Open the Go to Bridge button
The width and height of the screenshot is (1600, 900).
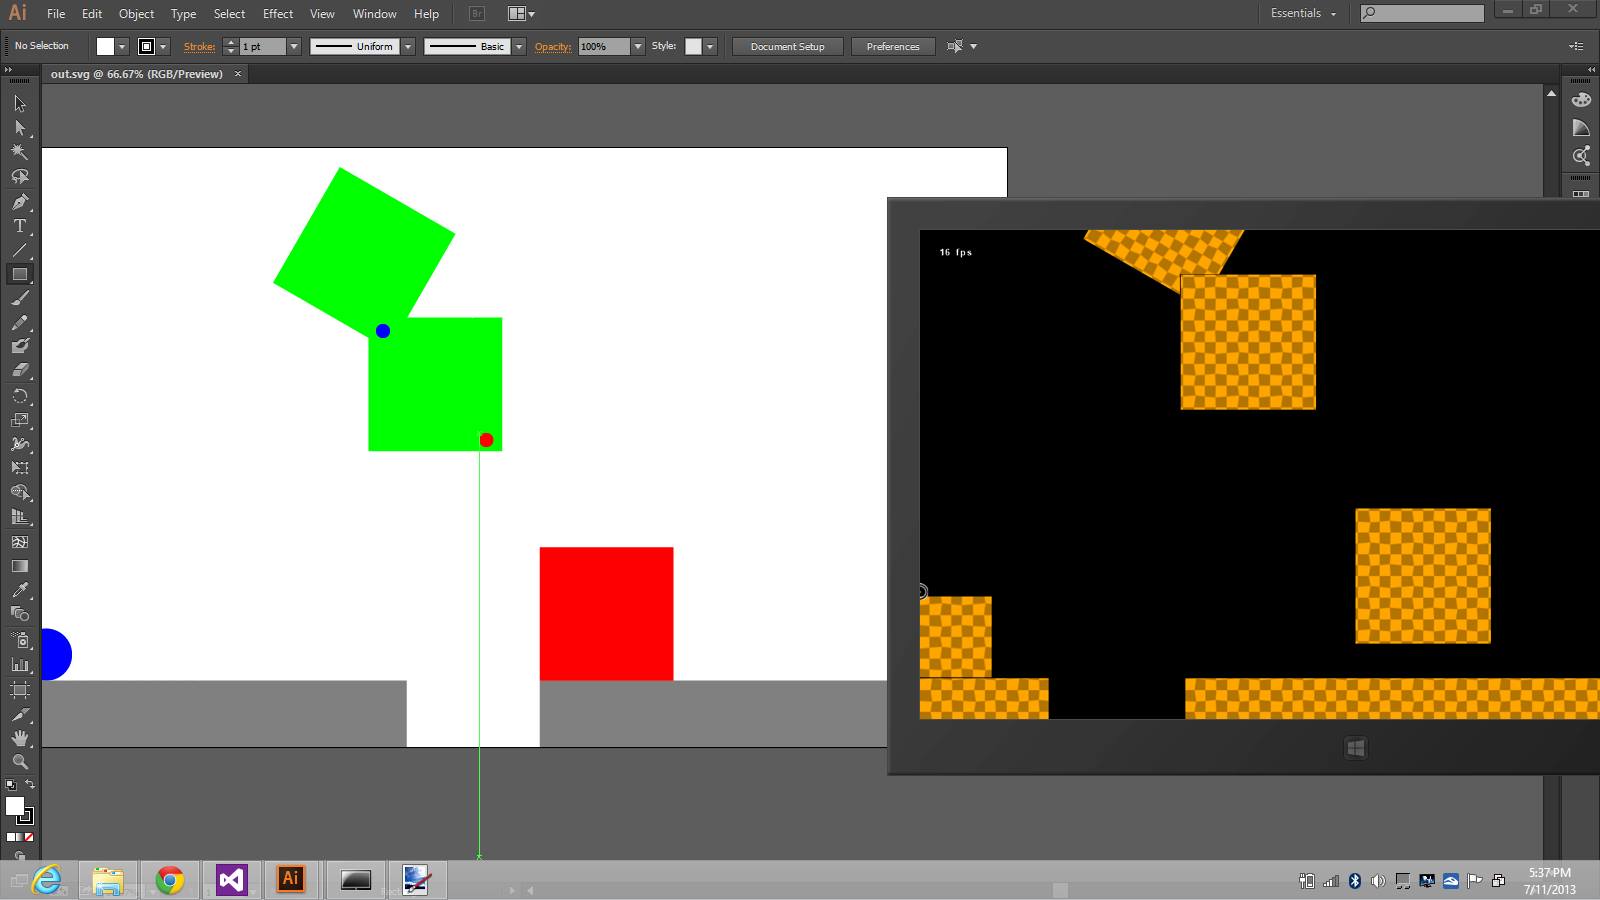click(x=477, y=14)
